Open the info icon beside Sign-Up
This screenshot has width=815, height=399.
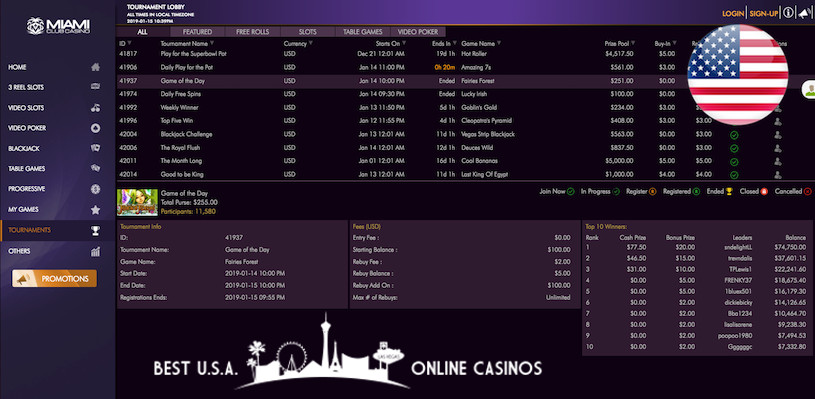tap(788, 13)
